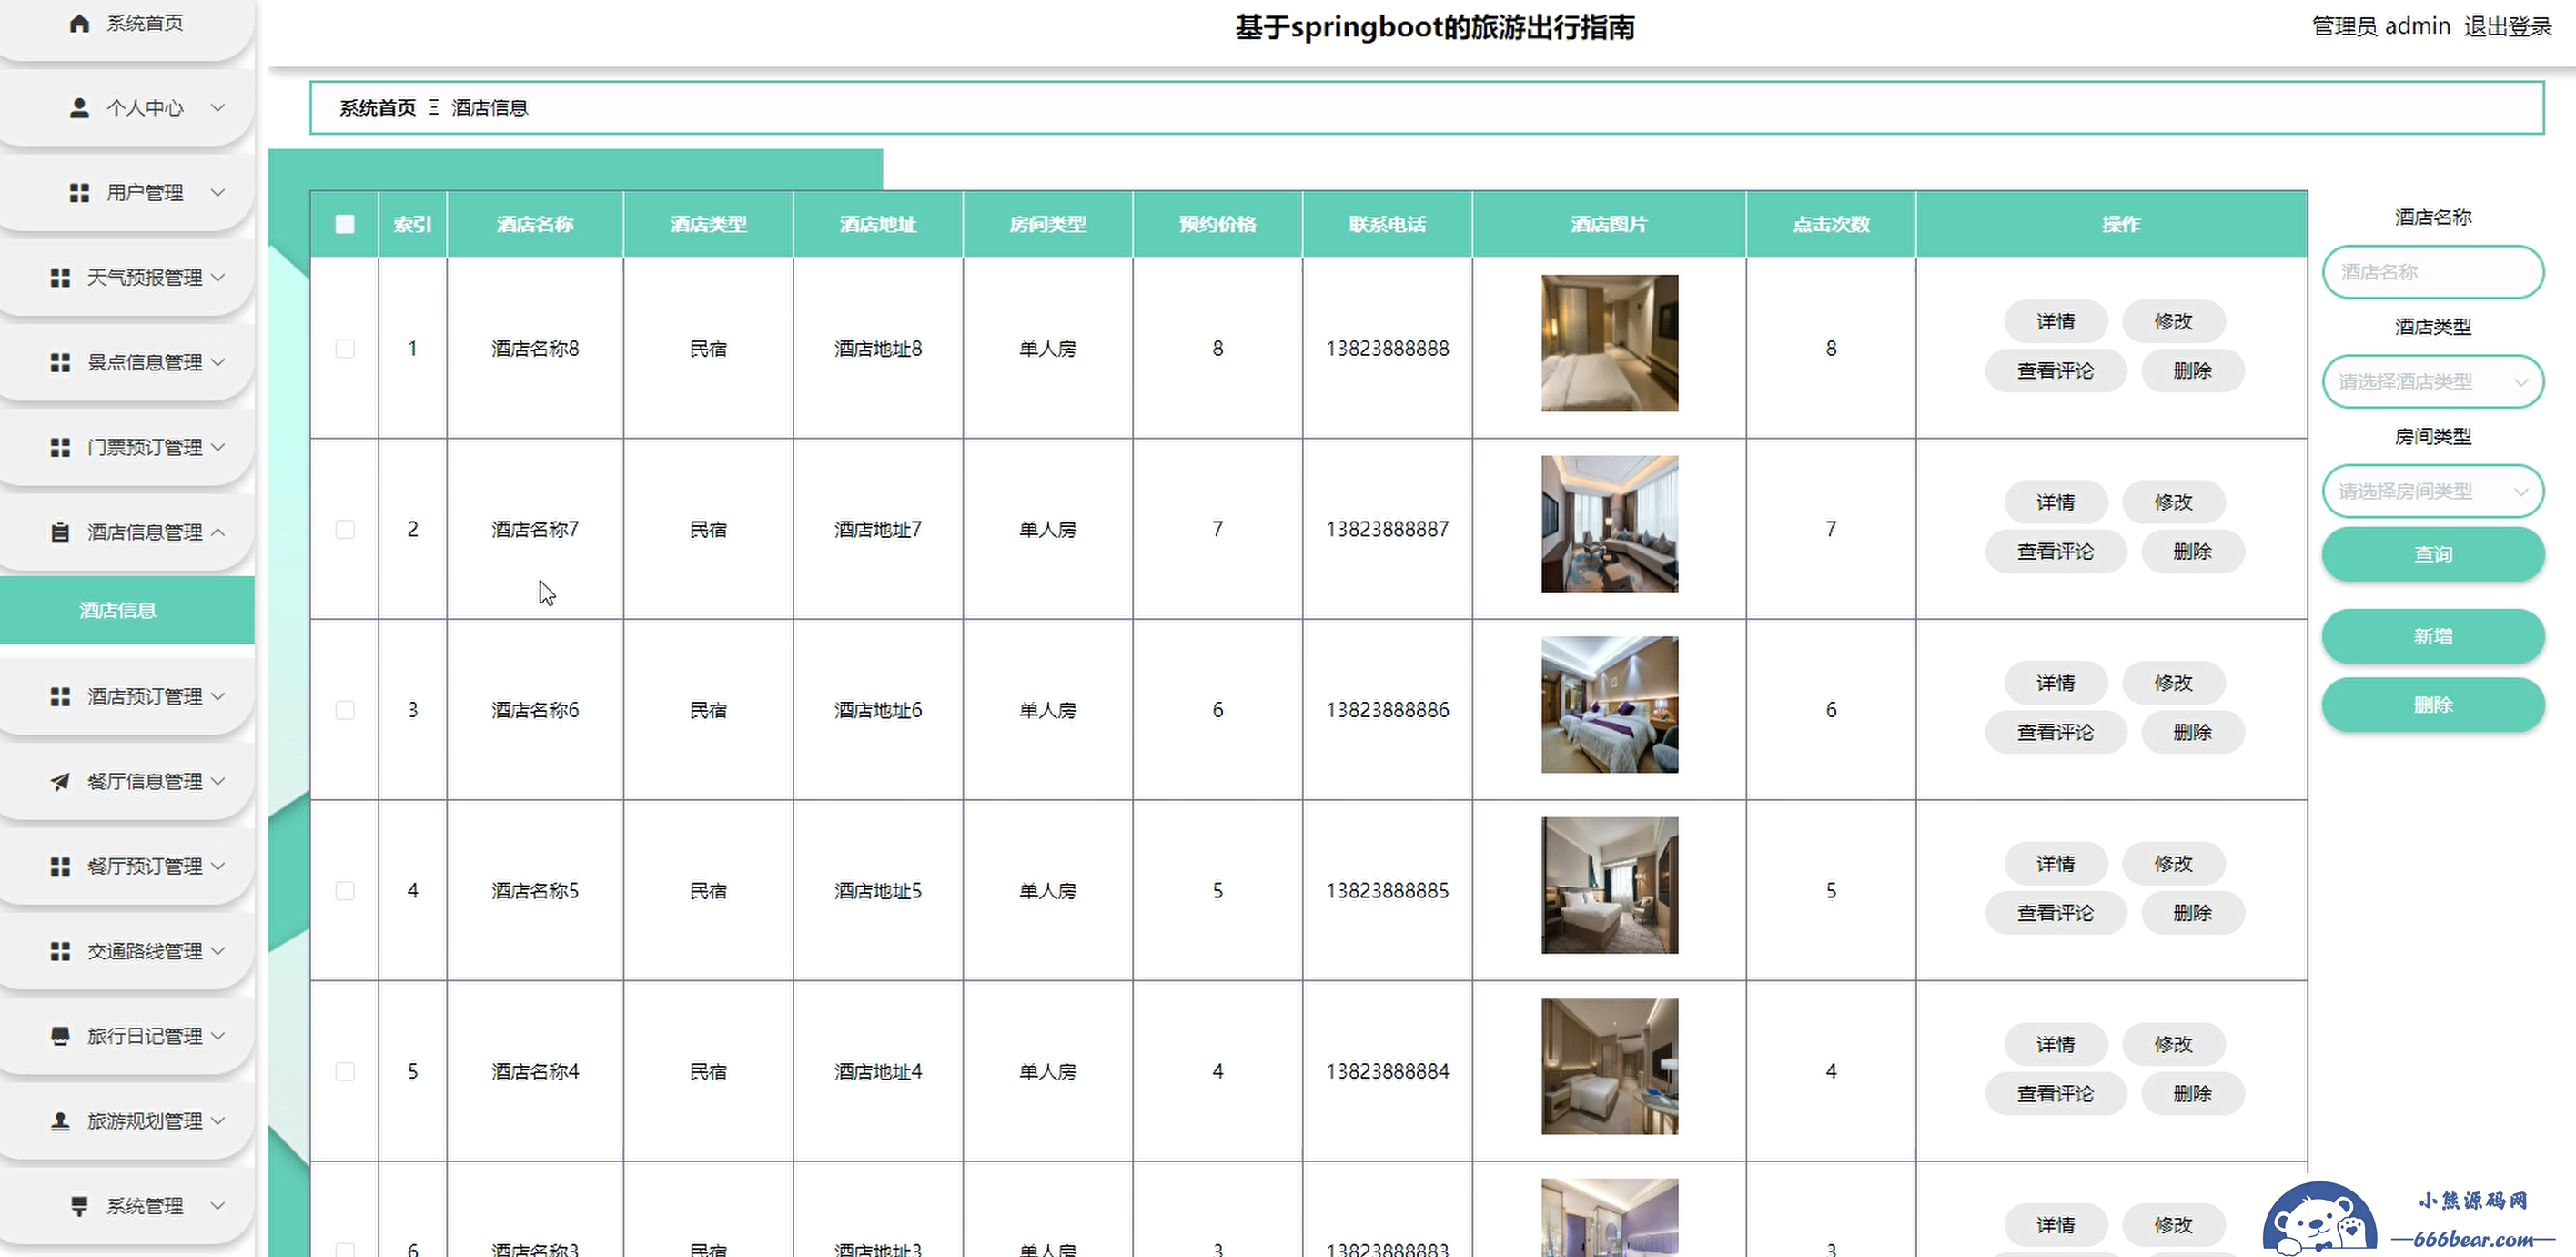The height and width of the screenshot is (1257, 2576).
Task: Expand the 天气预报管理 chevron
Action: coord(218,278)
